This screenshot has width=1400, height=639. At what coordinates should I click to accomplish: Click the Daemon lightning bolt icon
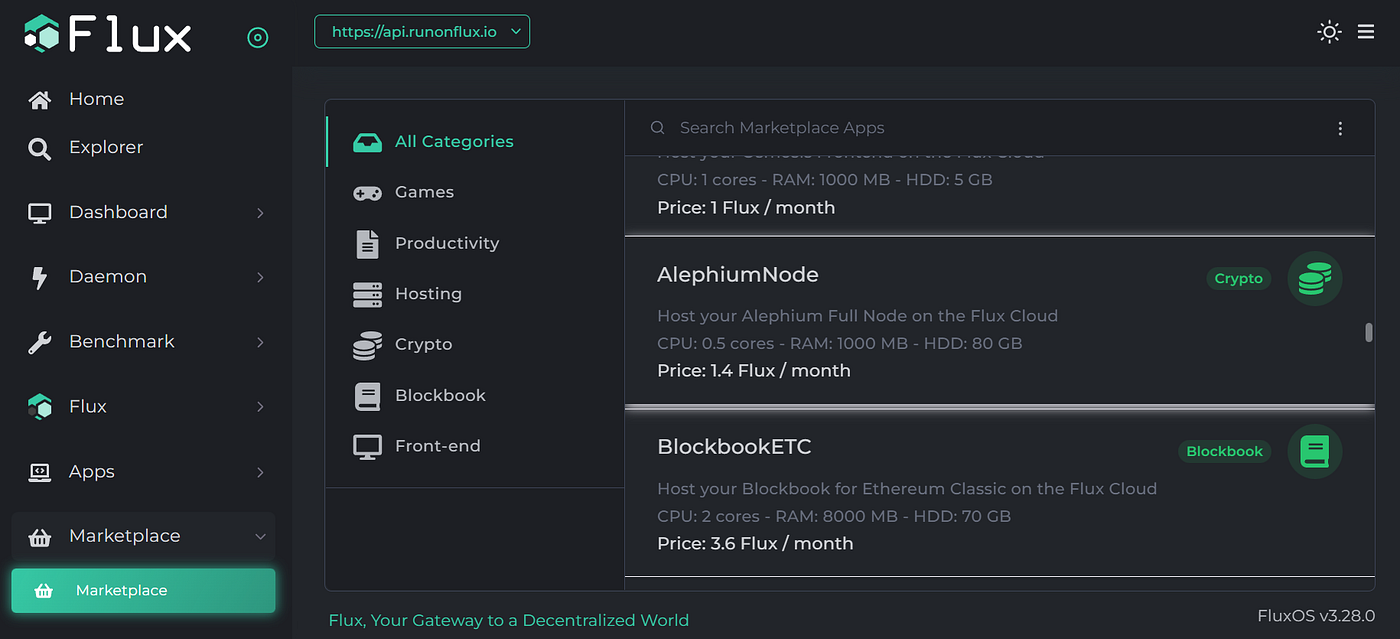pos(40,278)
